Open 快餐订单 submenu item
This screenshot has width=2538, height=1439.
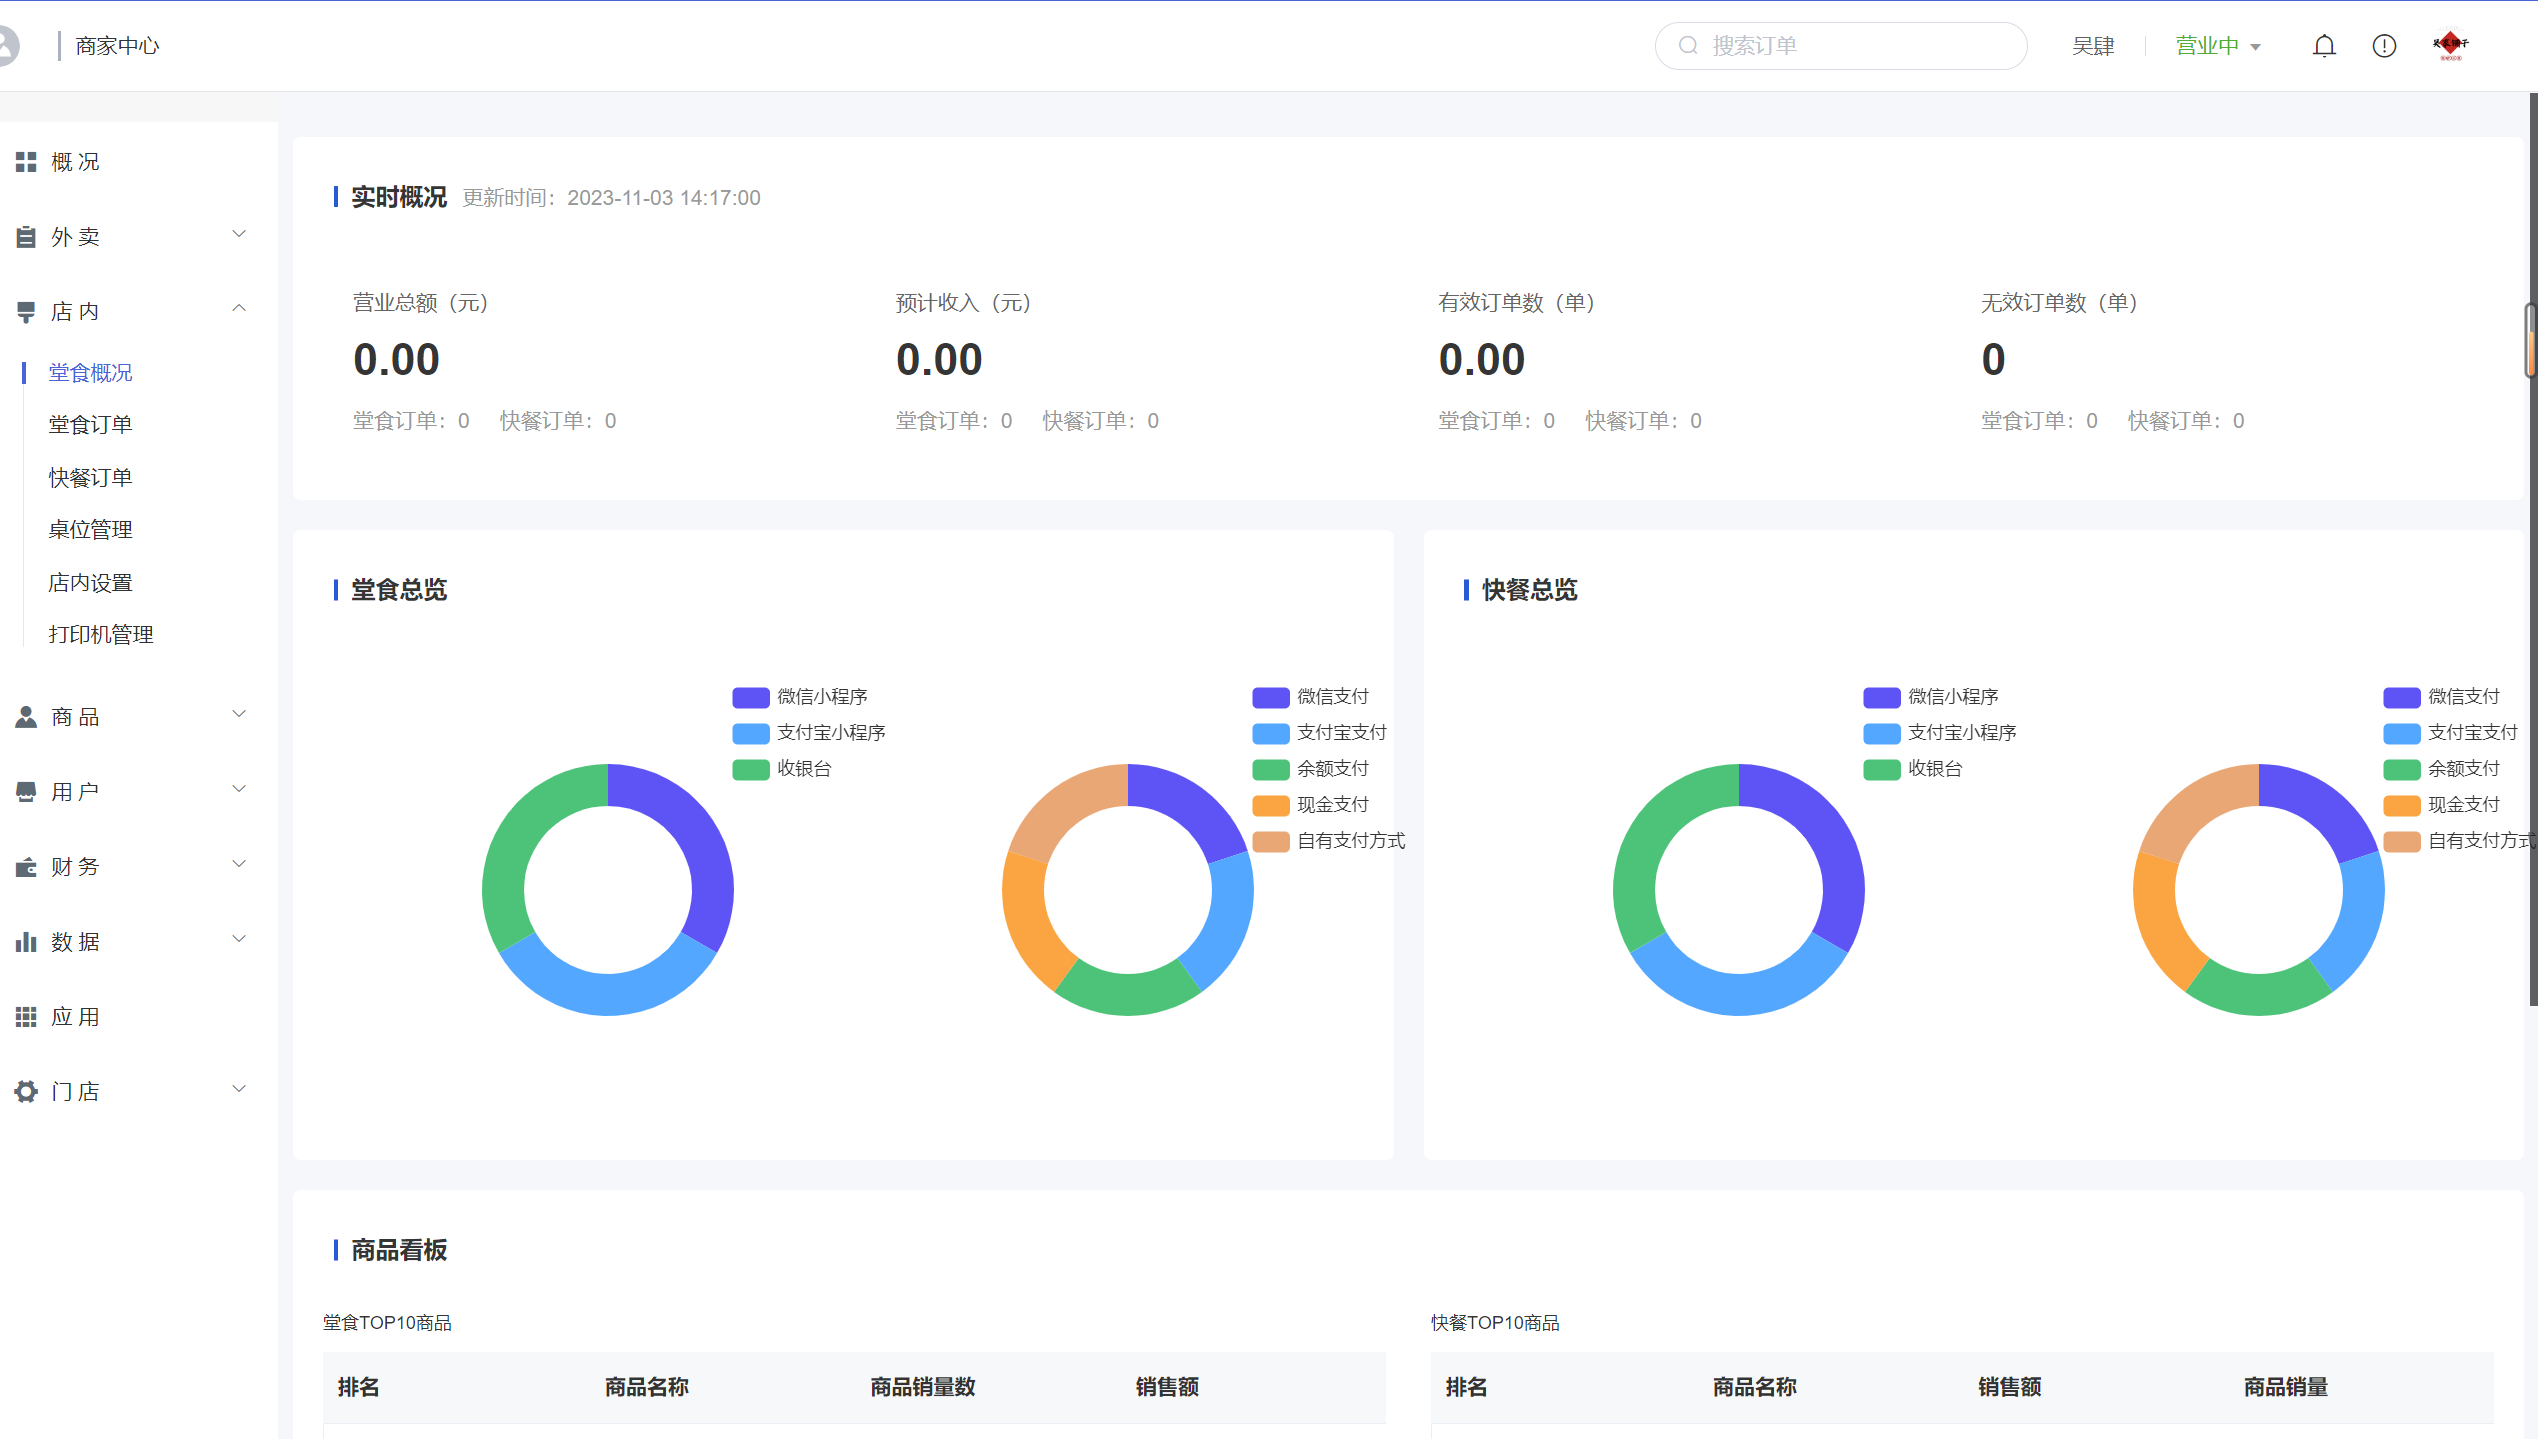pos(91,478)
